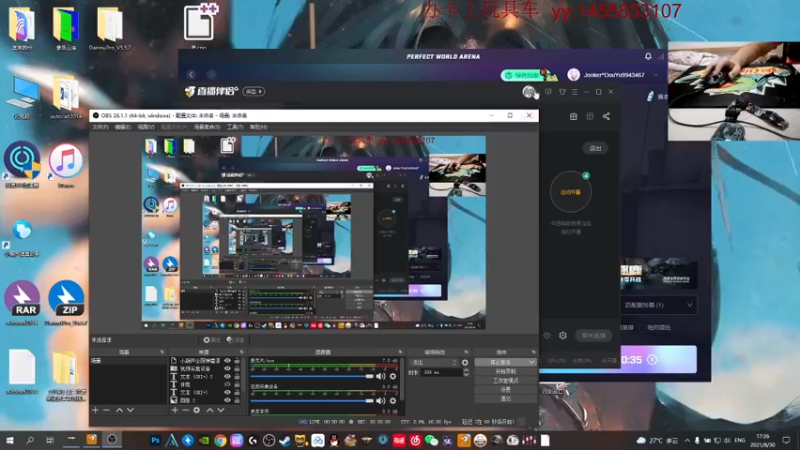Image resolution: width=800 pixels, height=450 pixels.
Task: Open the 工具(T) menu in OBS
Action: [235, 127]
